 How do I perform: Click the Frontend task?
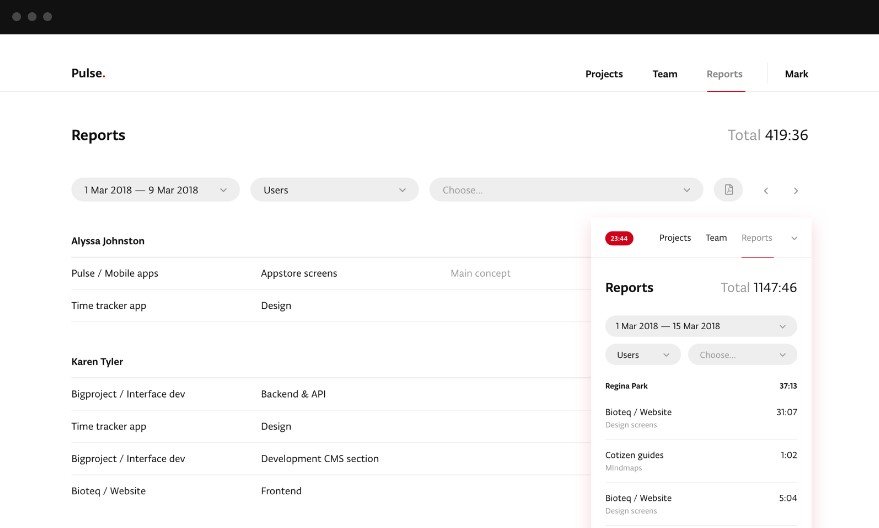(x=281, y=491)
